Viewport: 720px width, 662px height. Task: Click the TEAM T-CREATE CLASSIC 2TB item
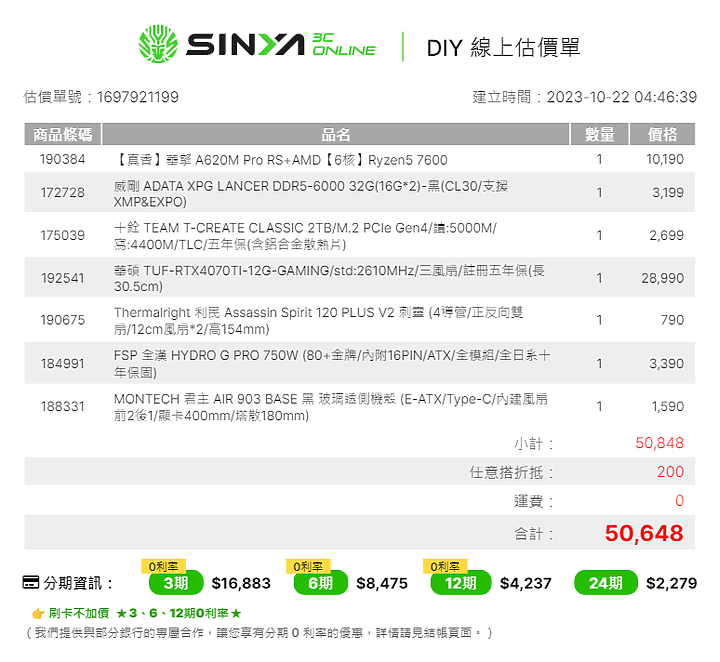point(305,236)
